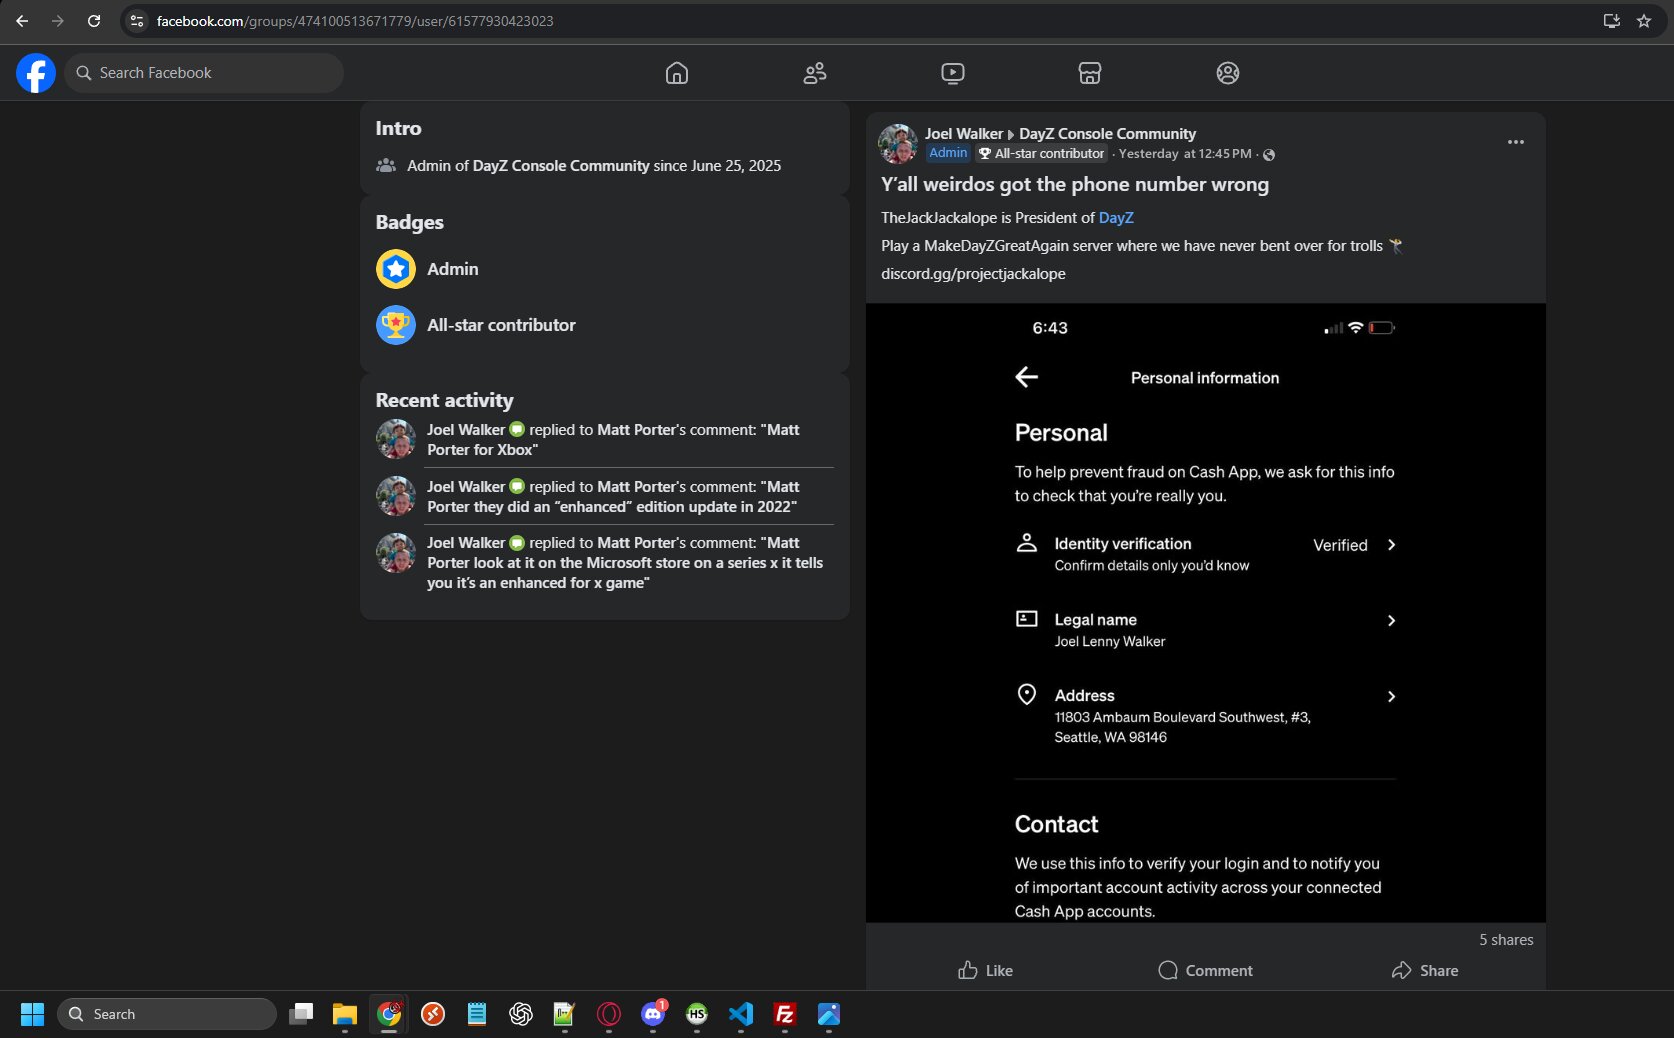Open the Cash App screenshot image in the post
Image resolution: width=1674 pixels, height=1038 pixels.
(x=1206, y=613)
